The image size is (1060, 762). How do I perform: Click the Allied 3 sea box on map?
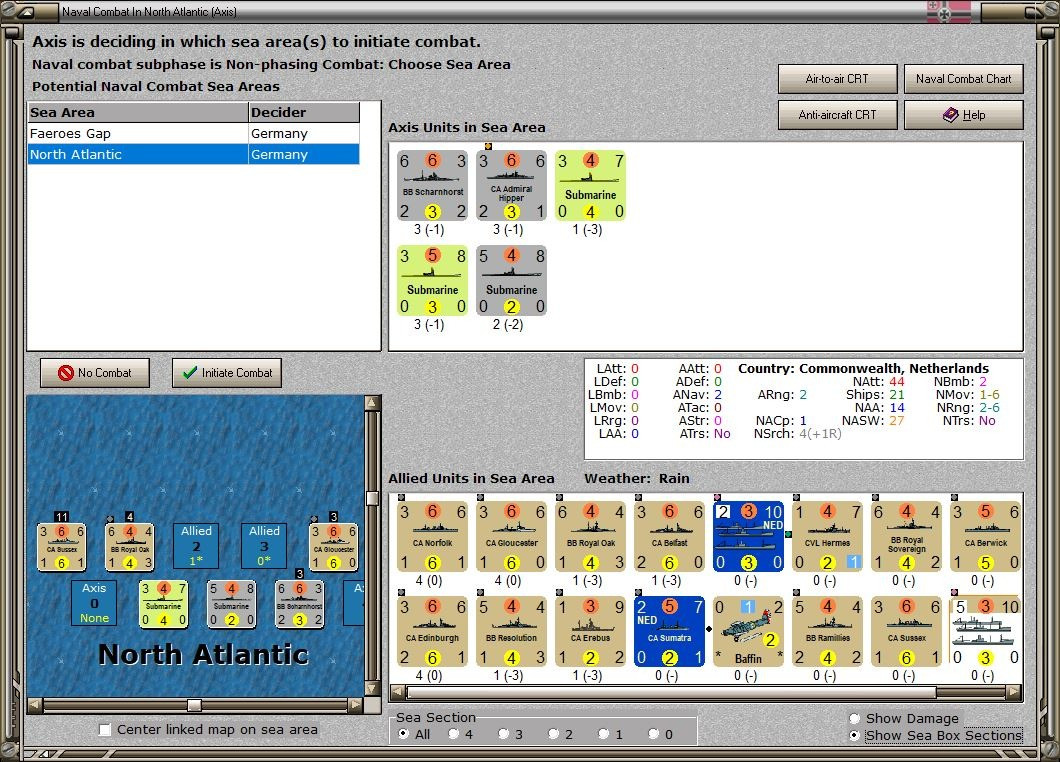click(x=264, y=546)
